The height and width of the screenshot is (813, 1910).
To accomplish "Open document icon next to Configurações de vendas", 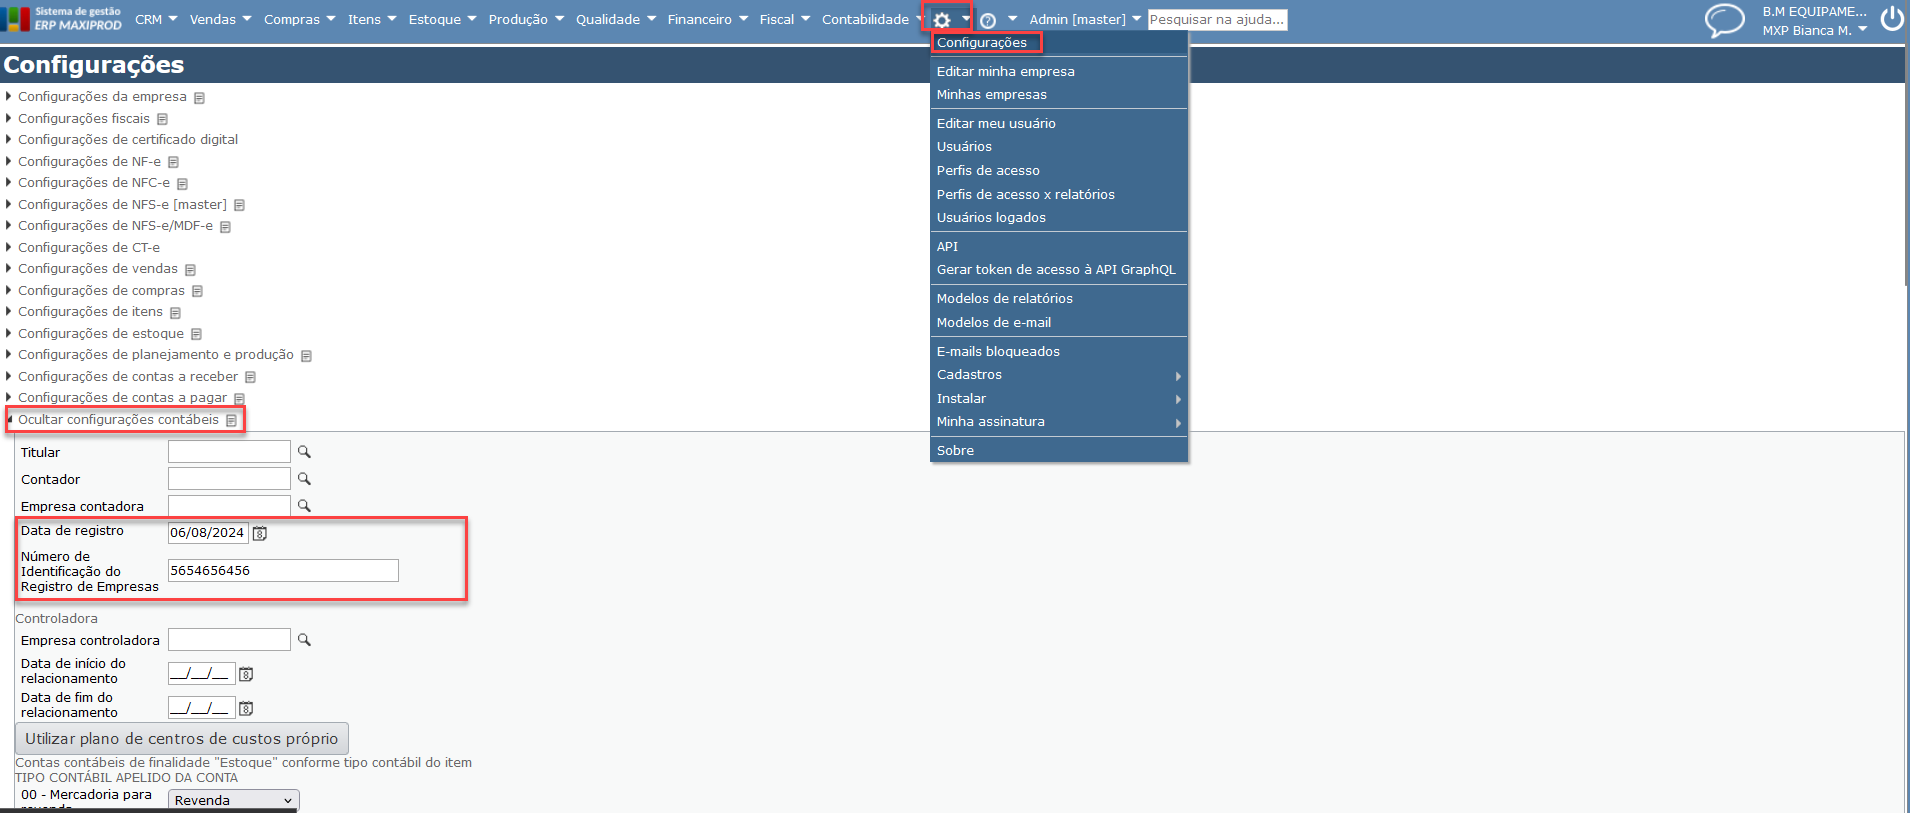I will point(190,270).
